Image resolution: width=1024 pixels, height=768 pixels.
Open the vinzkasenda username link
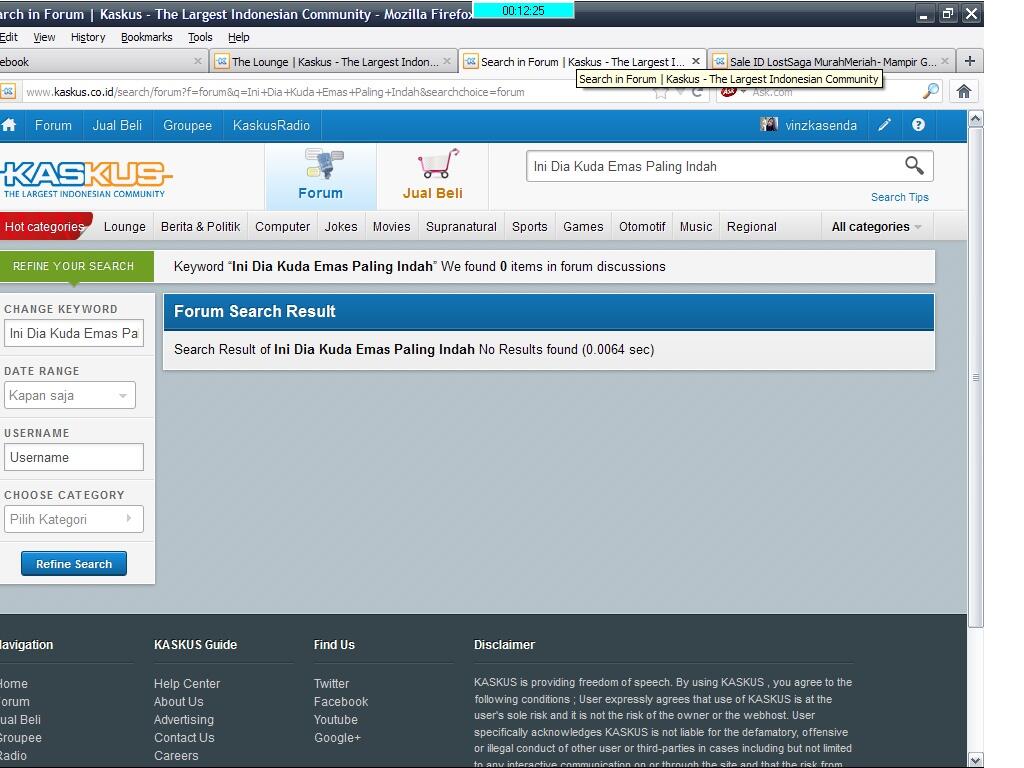821,125
